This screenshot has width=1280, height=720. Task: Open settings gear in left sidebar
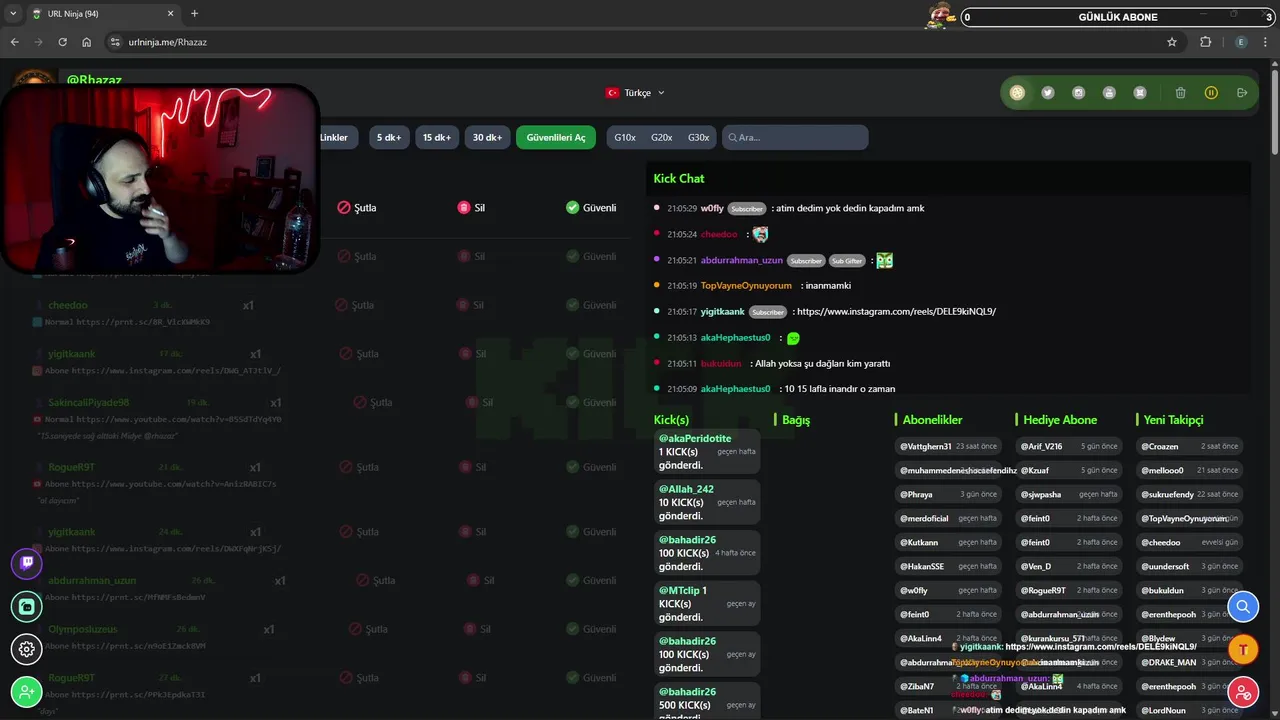coord(27,649)
